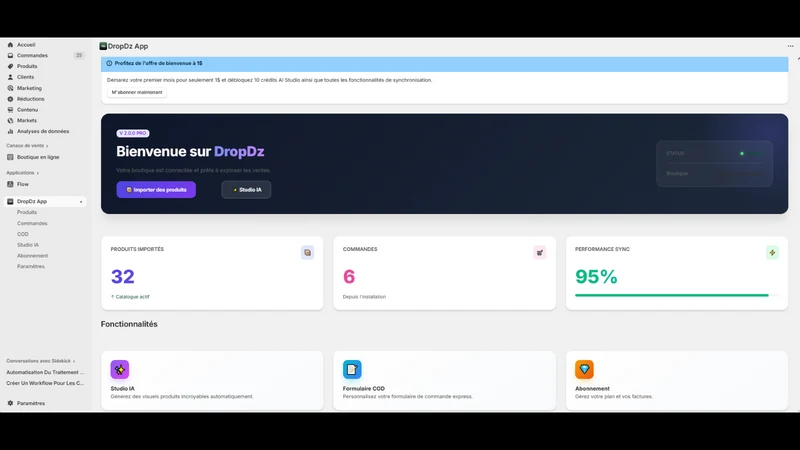Click the number 6 on Commandes card

[349, 277]
